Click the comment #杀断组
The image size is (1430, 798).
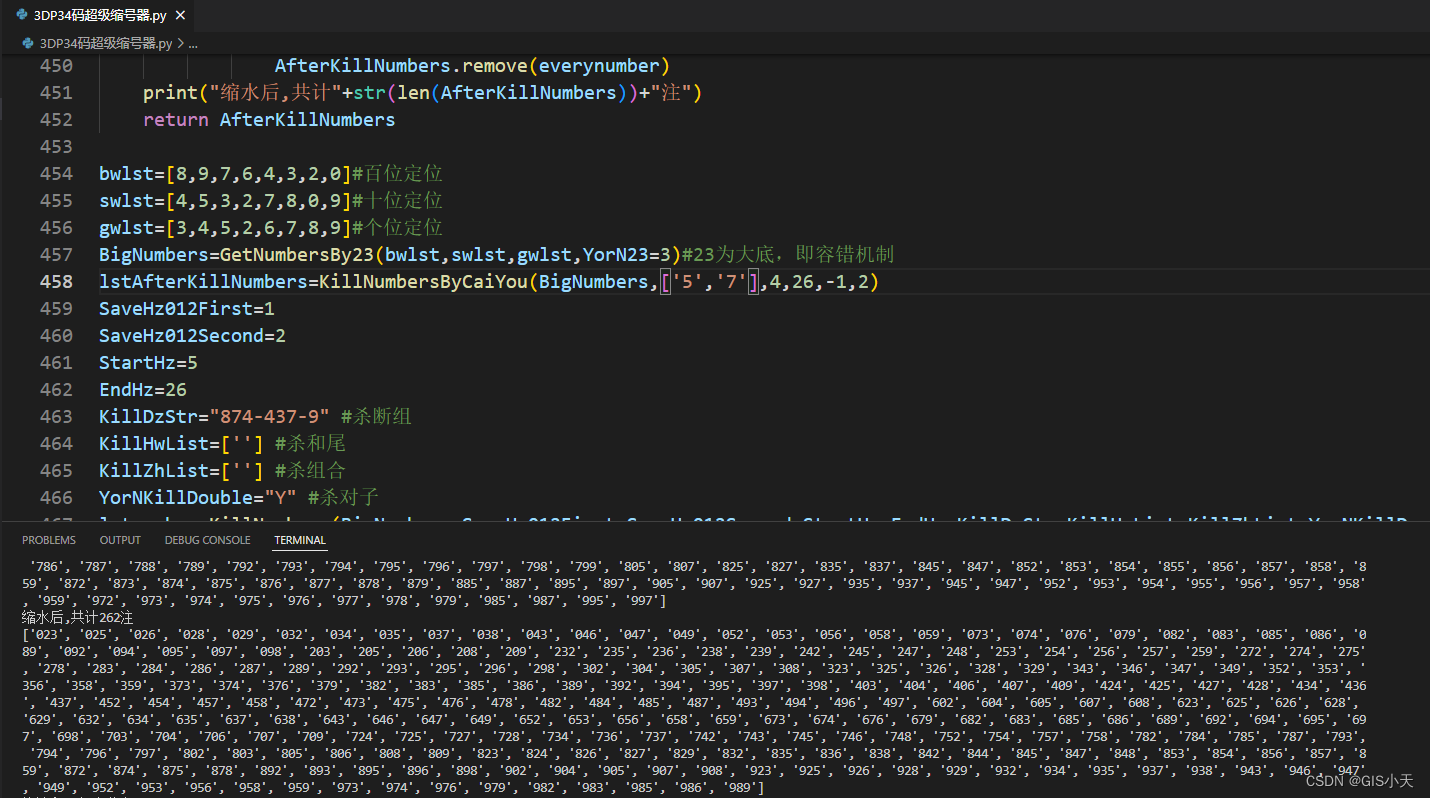[x=376, y=417]
